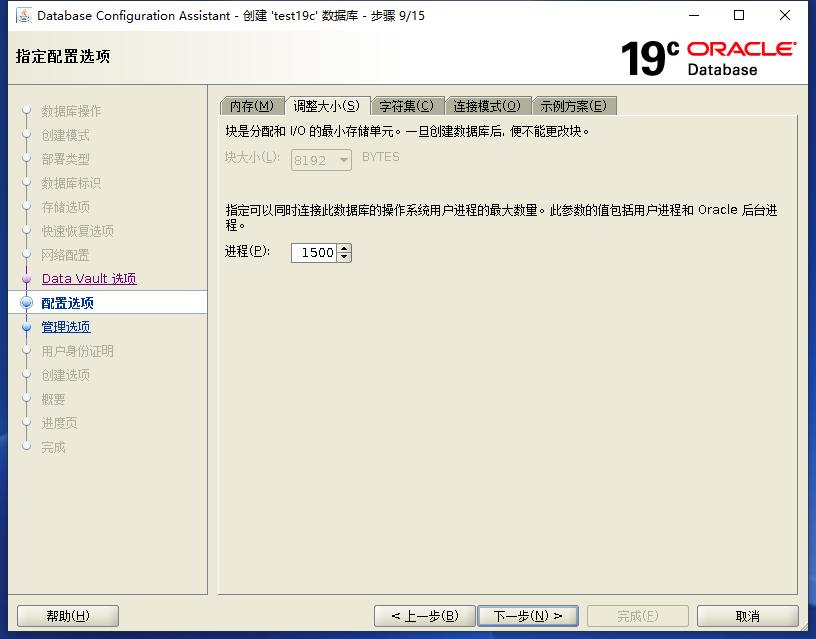Click the 概要 step label
The image size is (816, 639).
tap(53, 399)
